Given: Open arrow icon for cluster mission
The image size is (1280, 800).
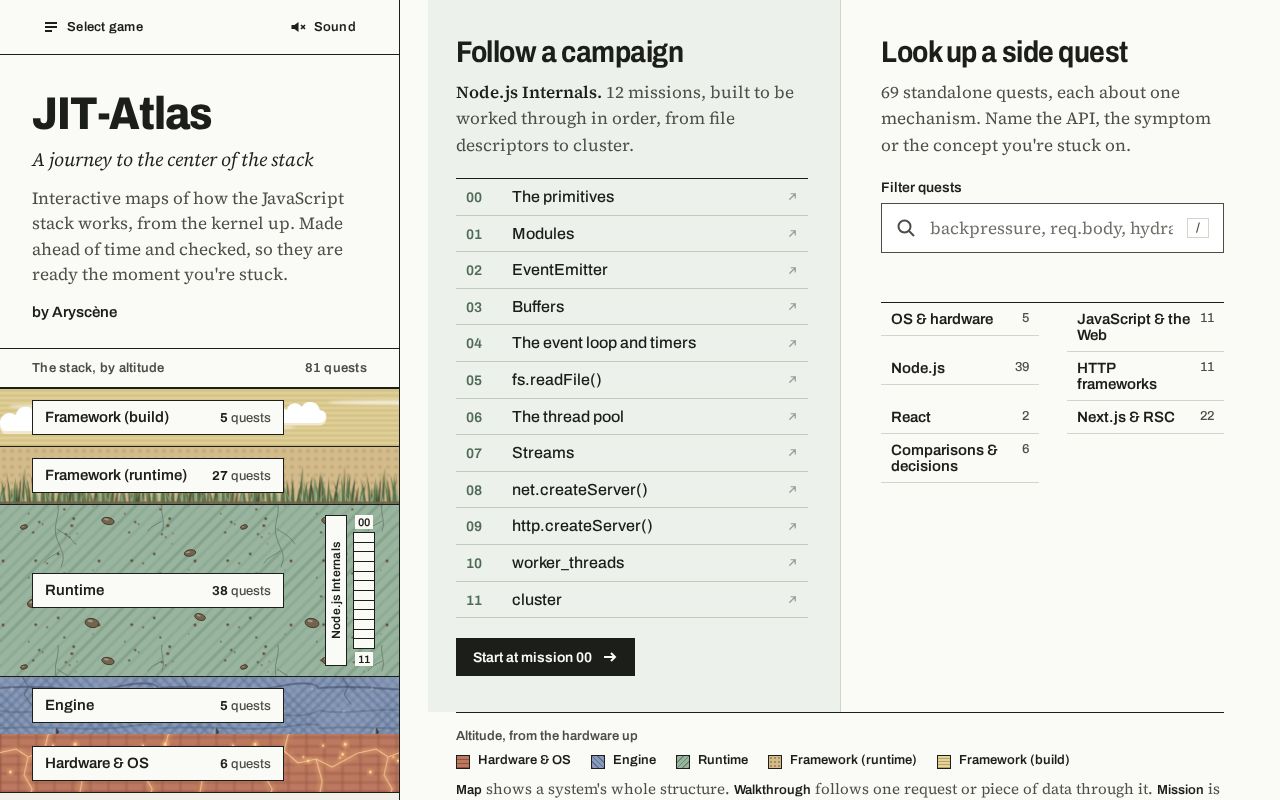Looking at the screenshot, I should coord(792,600).
